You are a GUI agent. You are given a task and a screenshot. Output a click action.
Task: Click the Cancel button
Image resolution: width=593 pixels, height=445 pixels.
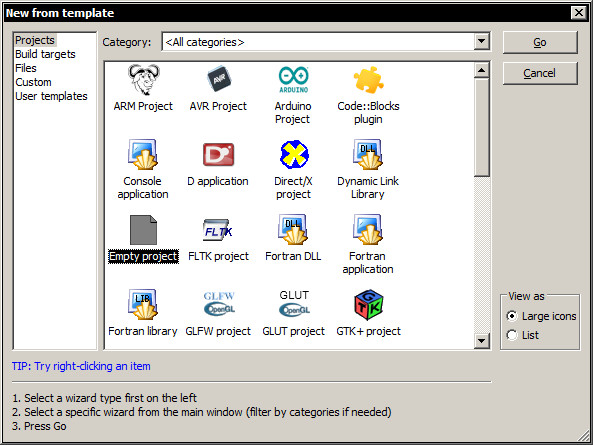pos(540,73)
